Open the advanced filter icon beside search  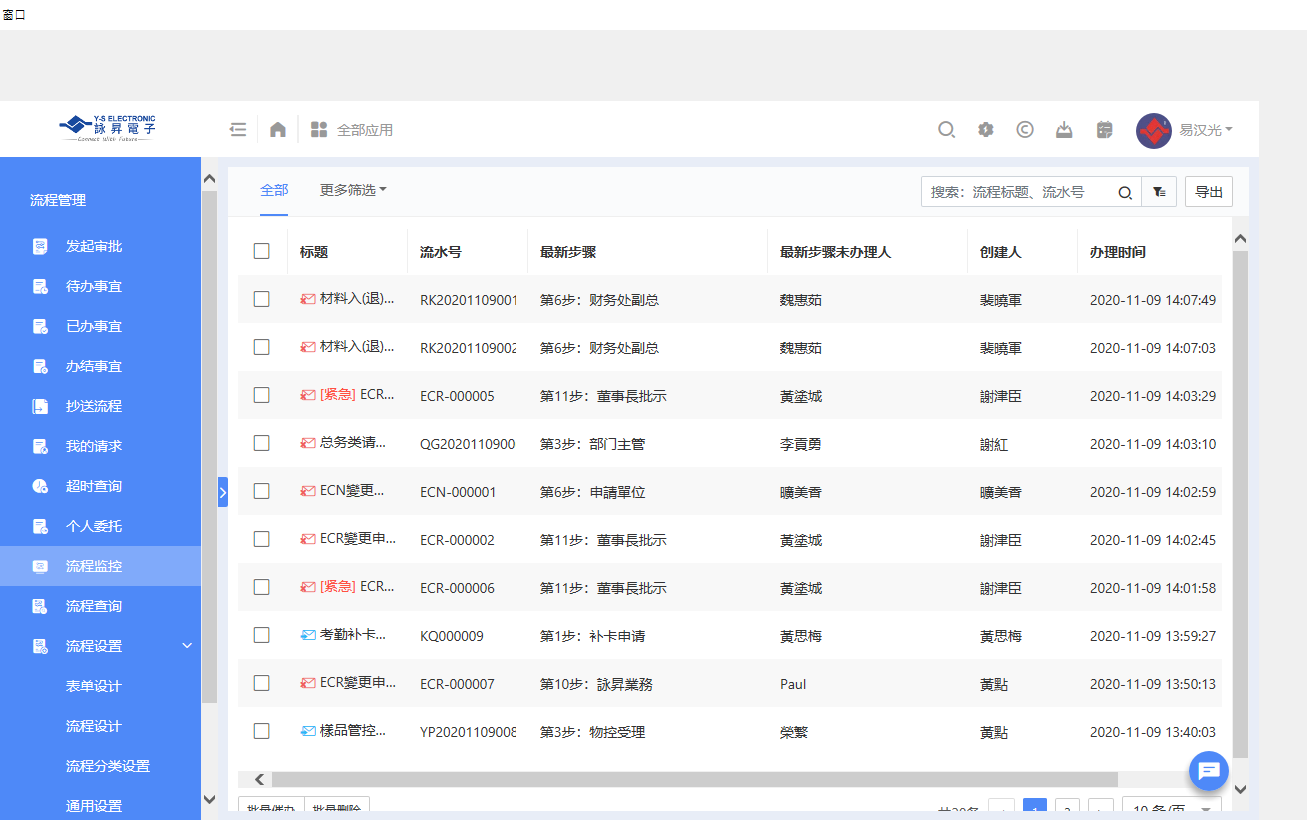point(1159,192)
